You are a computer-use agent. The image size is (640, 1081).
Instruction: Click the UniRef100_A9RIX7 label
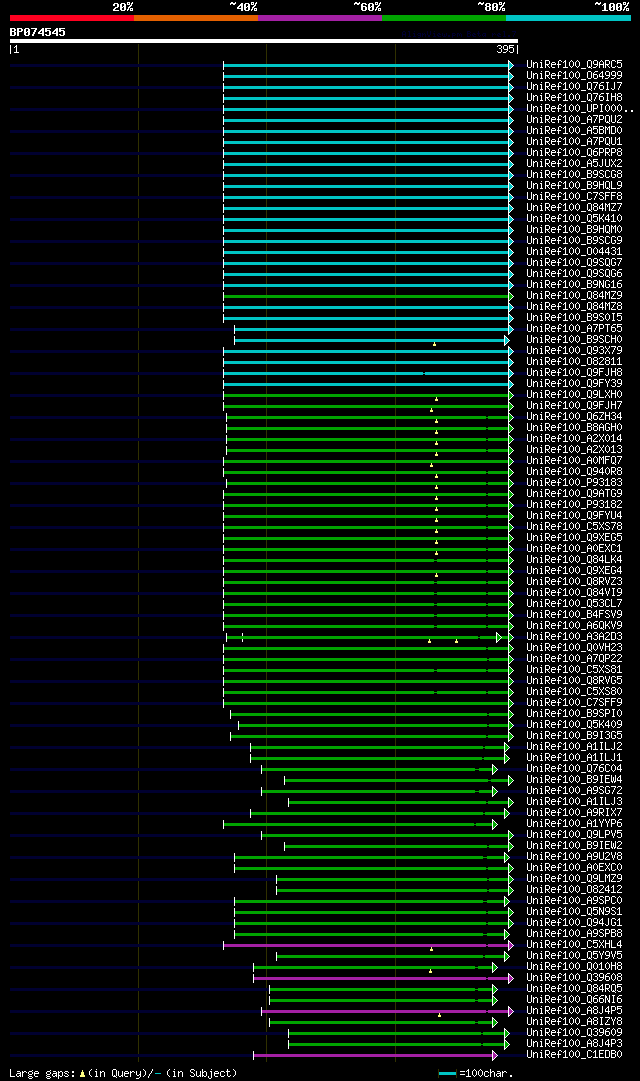pos(574,813)
